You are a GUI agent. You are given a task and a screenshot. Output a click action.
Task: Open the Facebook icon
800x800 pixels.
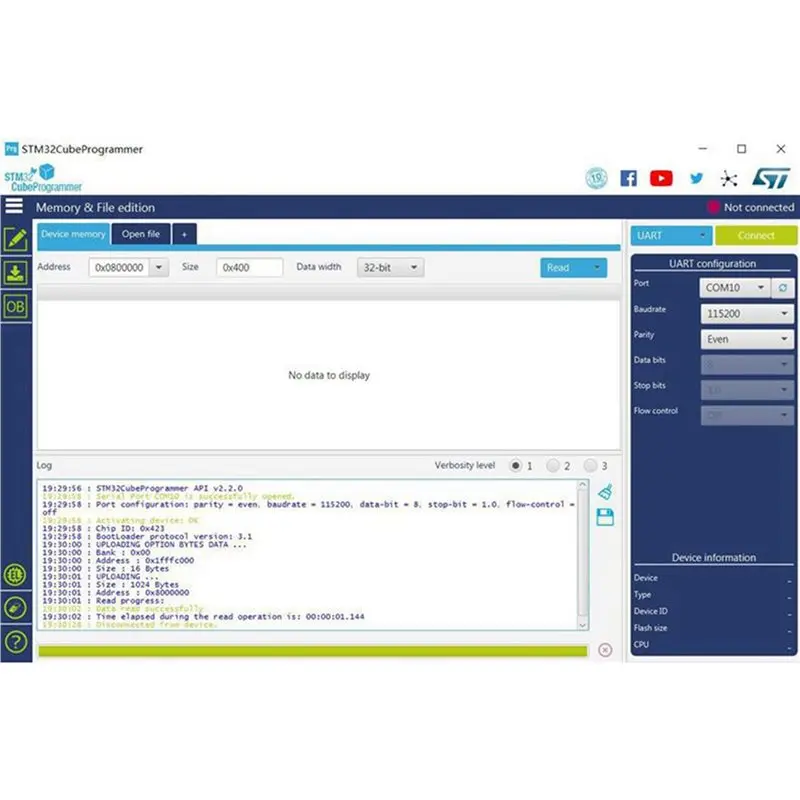628,178
